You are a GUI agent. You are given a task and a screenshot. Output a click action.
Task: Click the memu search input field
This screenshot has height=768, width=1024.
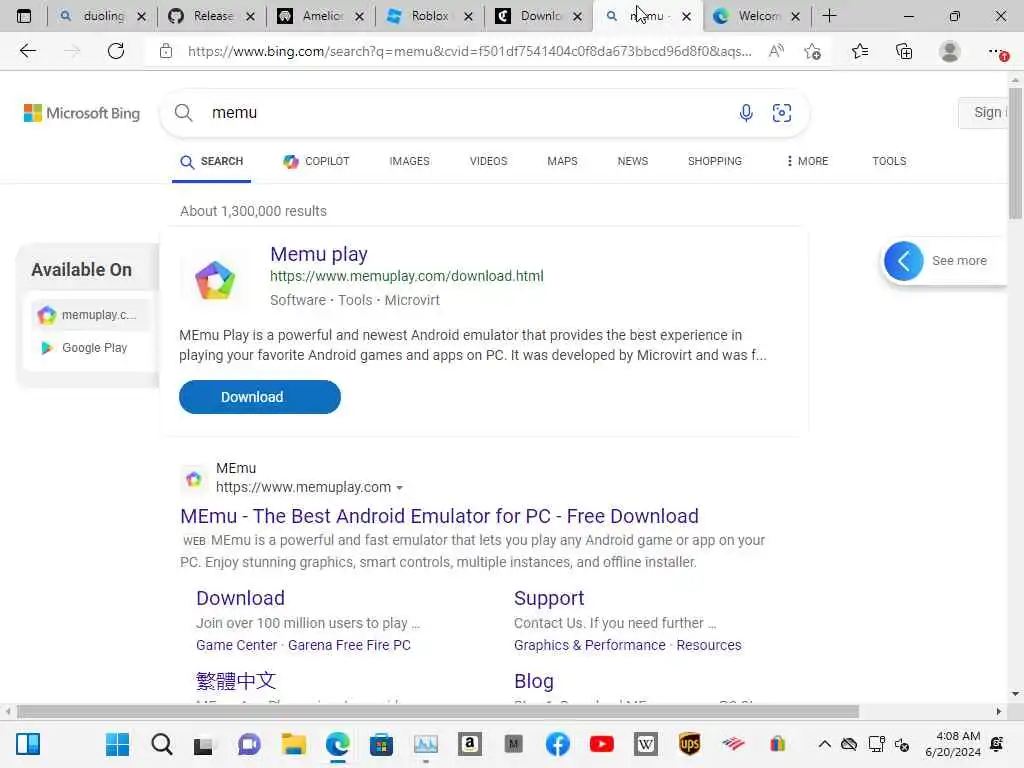tap(470, 113)
